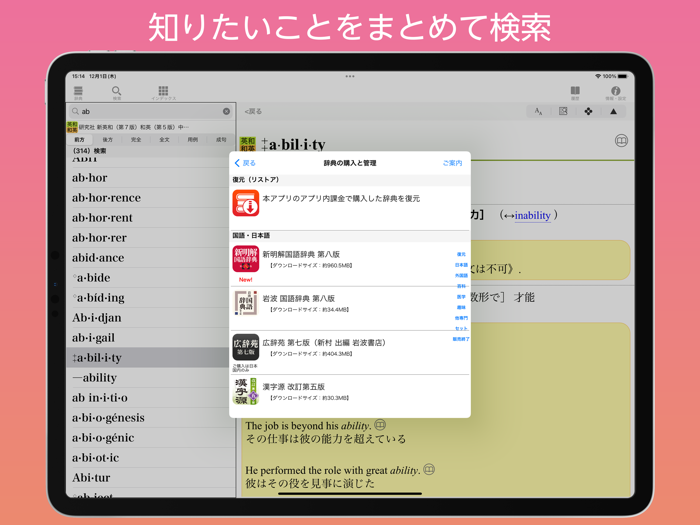Open the インデックス grid icon
The width and height of the screenshot is (700, 525).
163,92
